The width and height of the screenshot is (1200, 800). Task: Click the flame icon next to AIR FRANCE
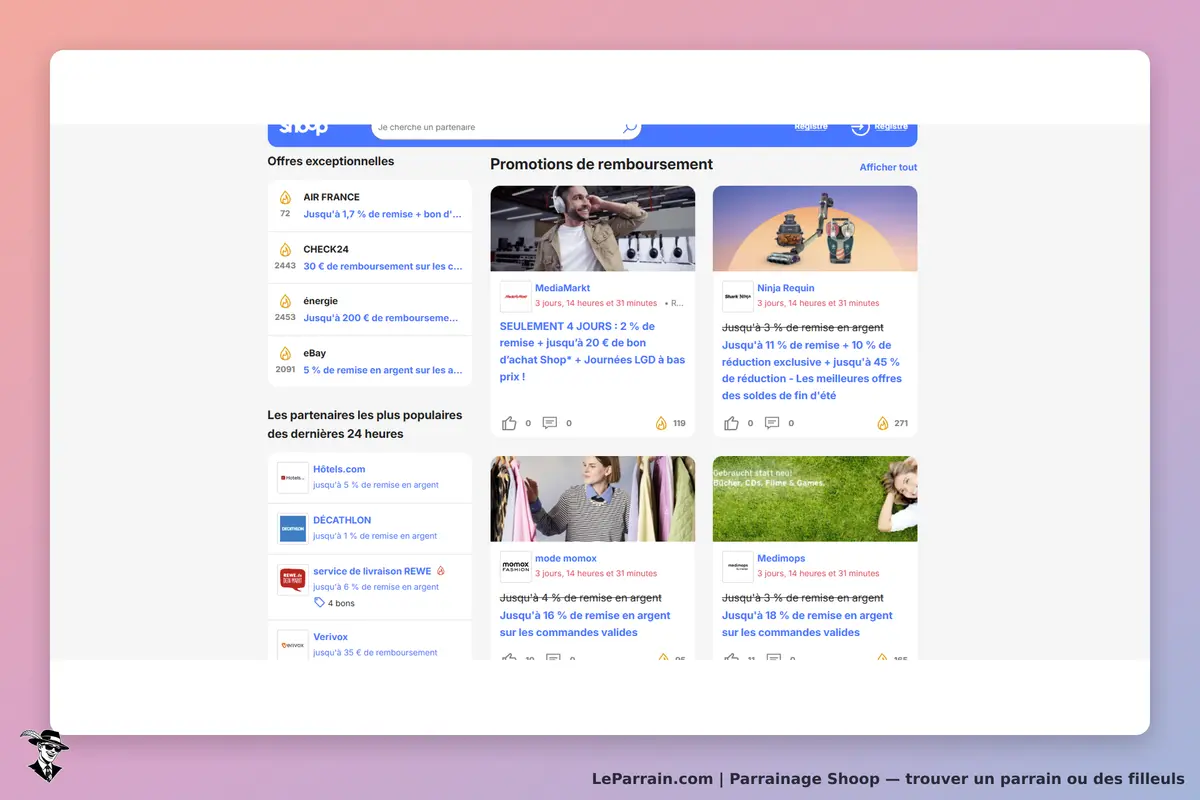[285, 197]
